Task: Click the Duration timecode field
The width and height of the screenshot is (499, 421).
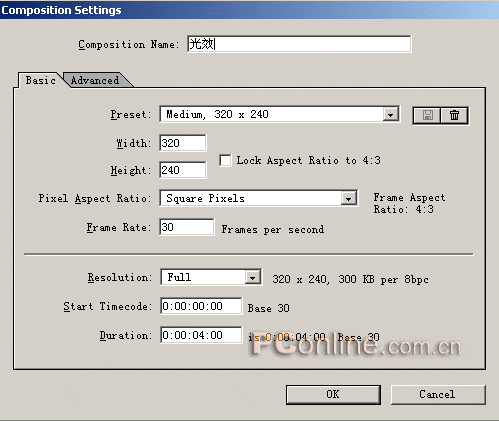Action: 201,335
